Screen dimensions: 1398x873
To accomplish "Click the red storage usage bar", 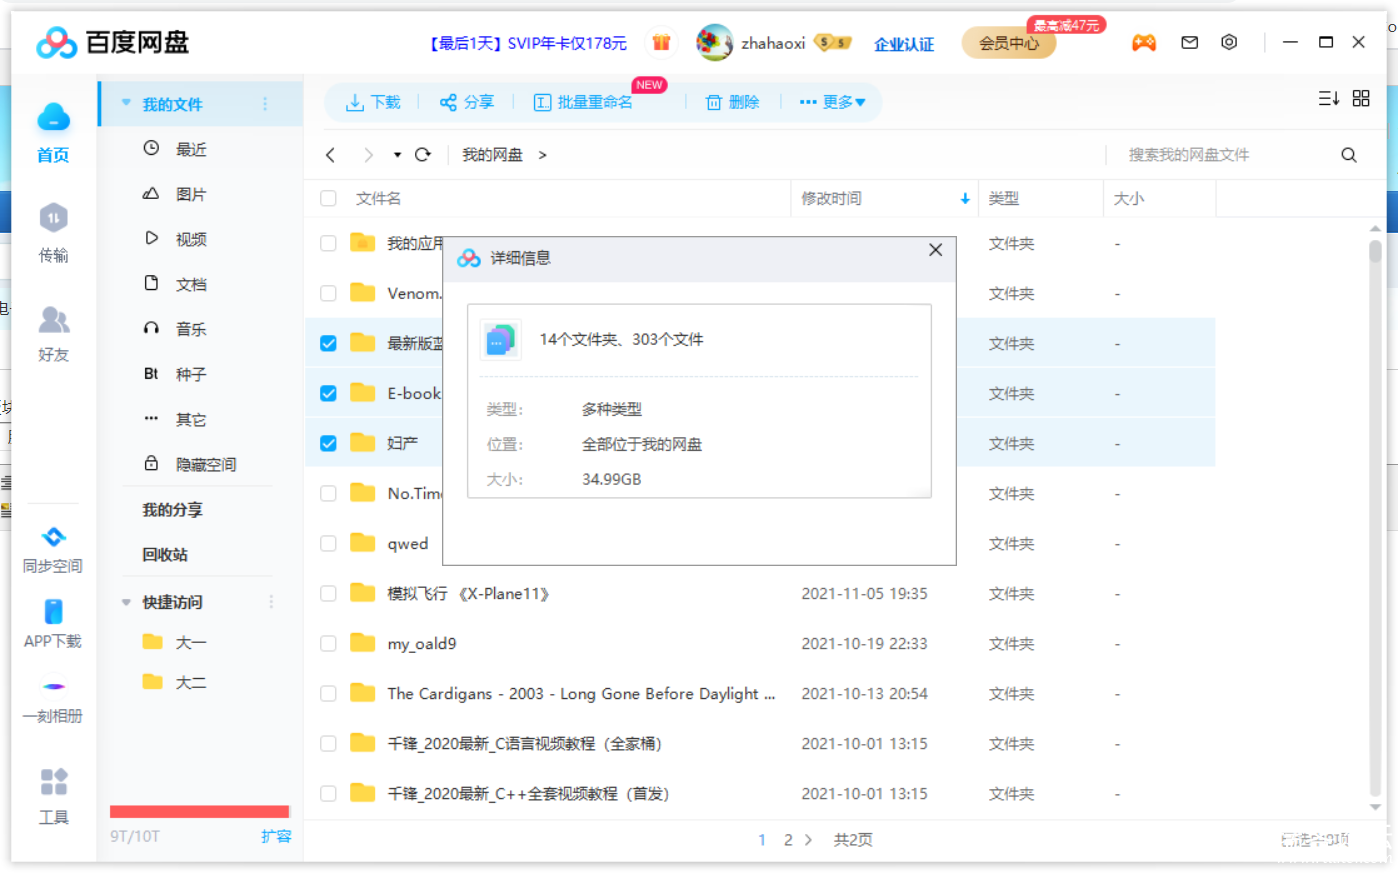I will point(199,812).
